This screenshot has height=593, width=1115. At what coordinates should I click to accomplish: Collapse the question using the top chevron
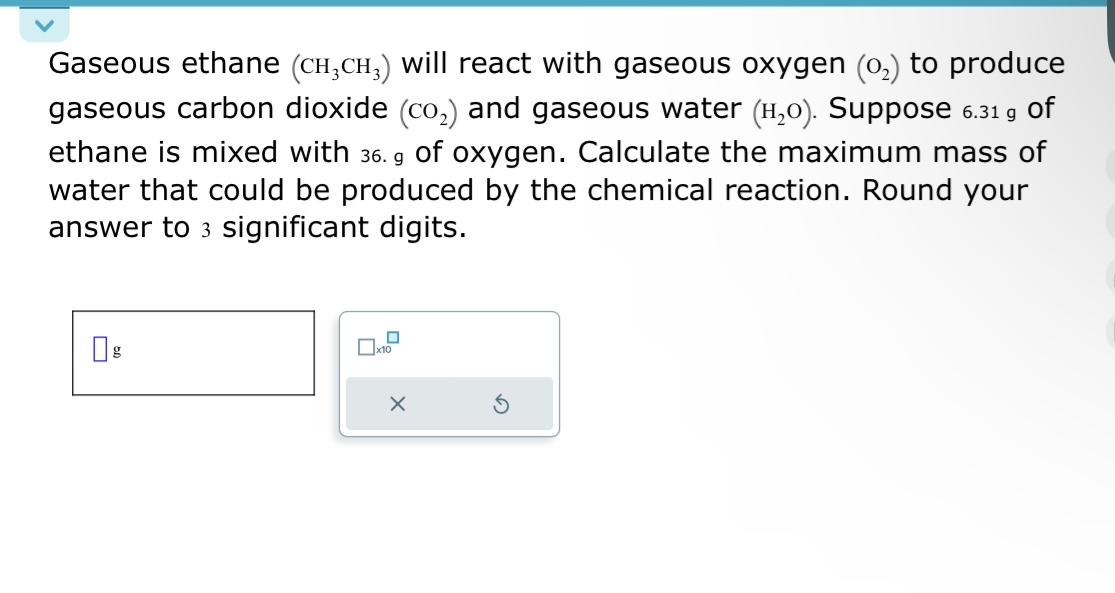coord(44,26)
